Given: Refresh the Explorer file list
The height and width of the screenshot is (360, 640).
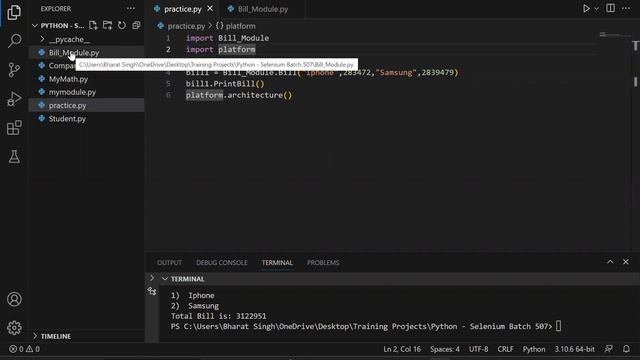Looking at the screenshot, I should tap(122, 25).
